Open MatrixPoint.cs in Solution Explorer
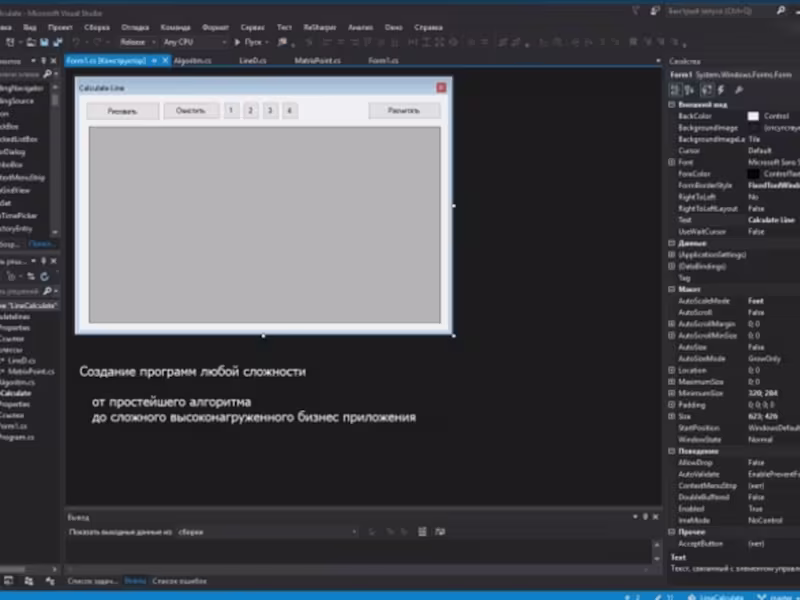800x600 pixels. tap(31, 371)
